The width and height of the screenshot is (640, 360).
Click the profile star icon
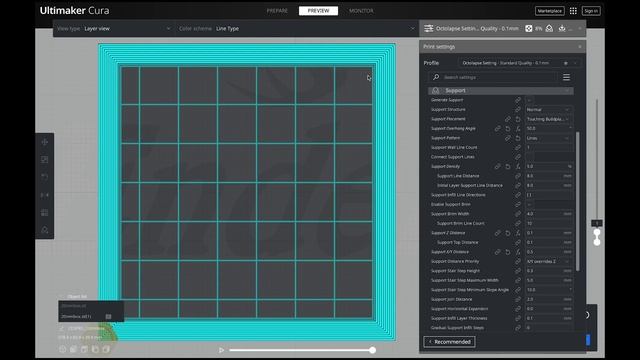tap(566, 63)
